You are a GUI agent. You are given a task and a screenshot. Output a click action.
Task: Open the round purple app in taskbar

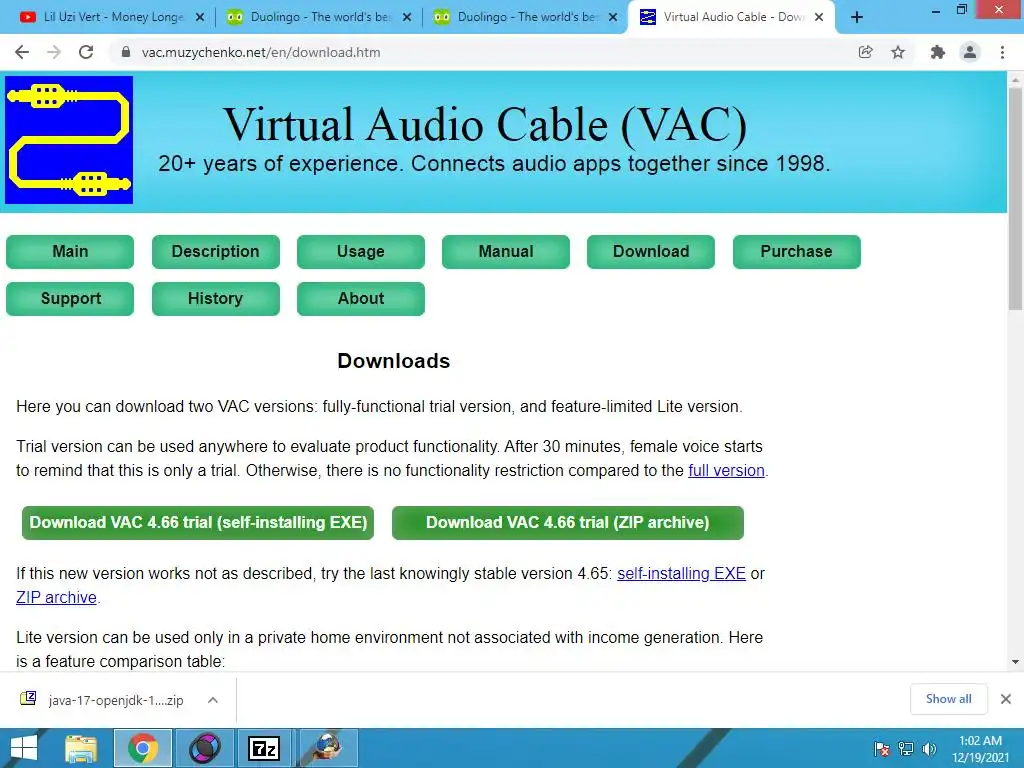tap(204, 748)
